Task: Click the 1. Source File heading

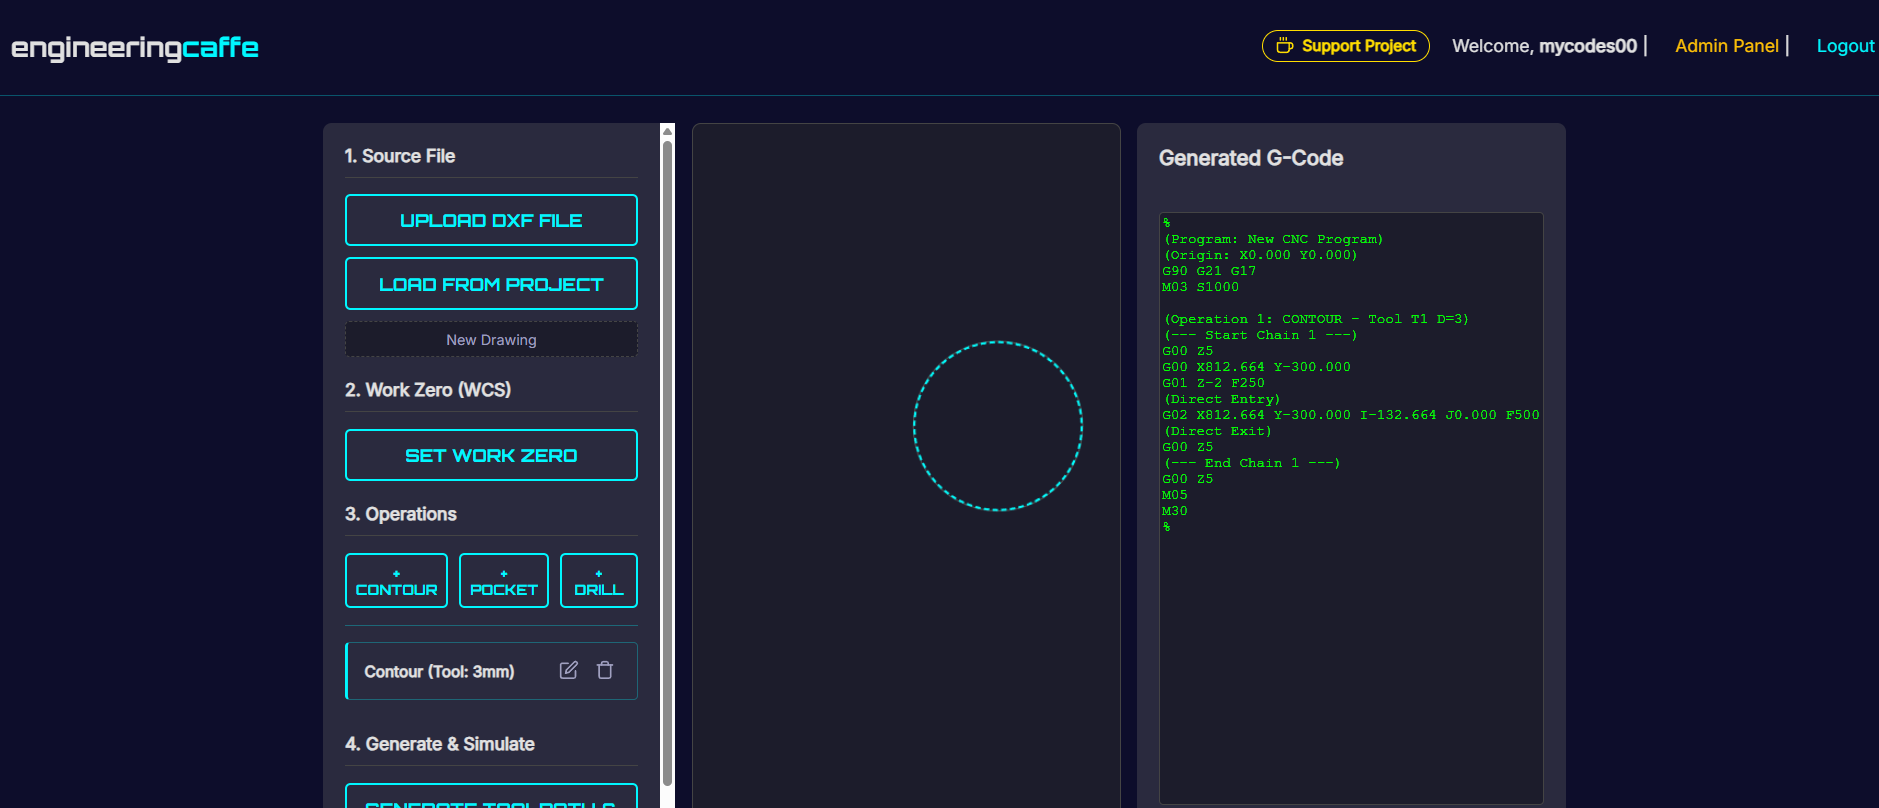Action: [x=400, y=156]
